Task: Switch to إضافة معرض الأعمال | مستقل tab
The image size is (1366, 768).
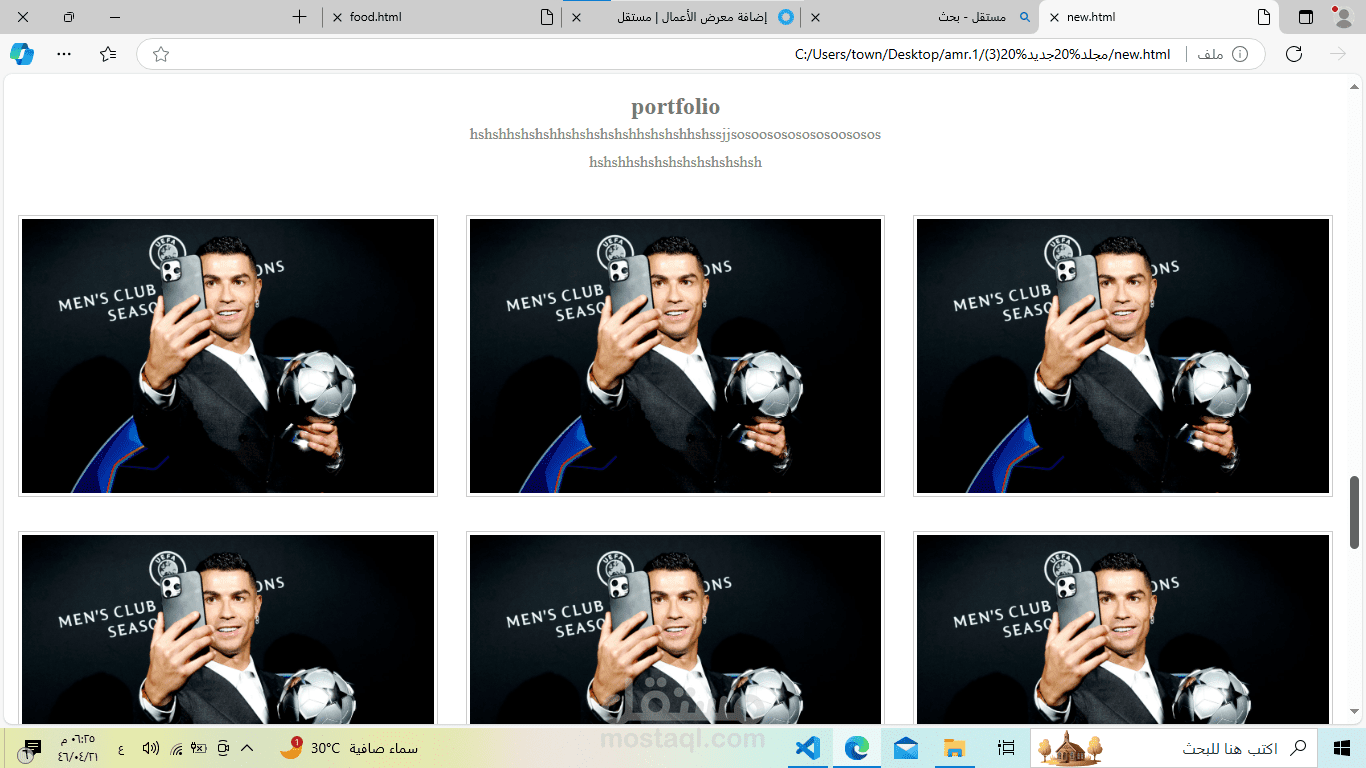Action: [x=682, y=17]
